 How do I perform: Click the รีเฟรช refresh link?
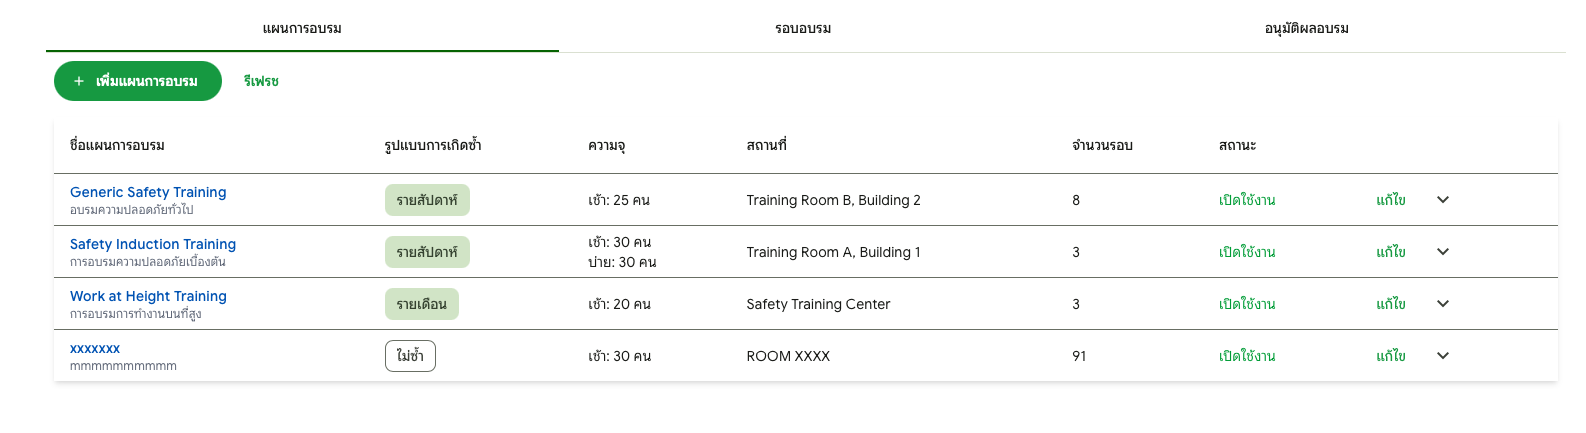coord(261,81)
